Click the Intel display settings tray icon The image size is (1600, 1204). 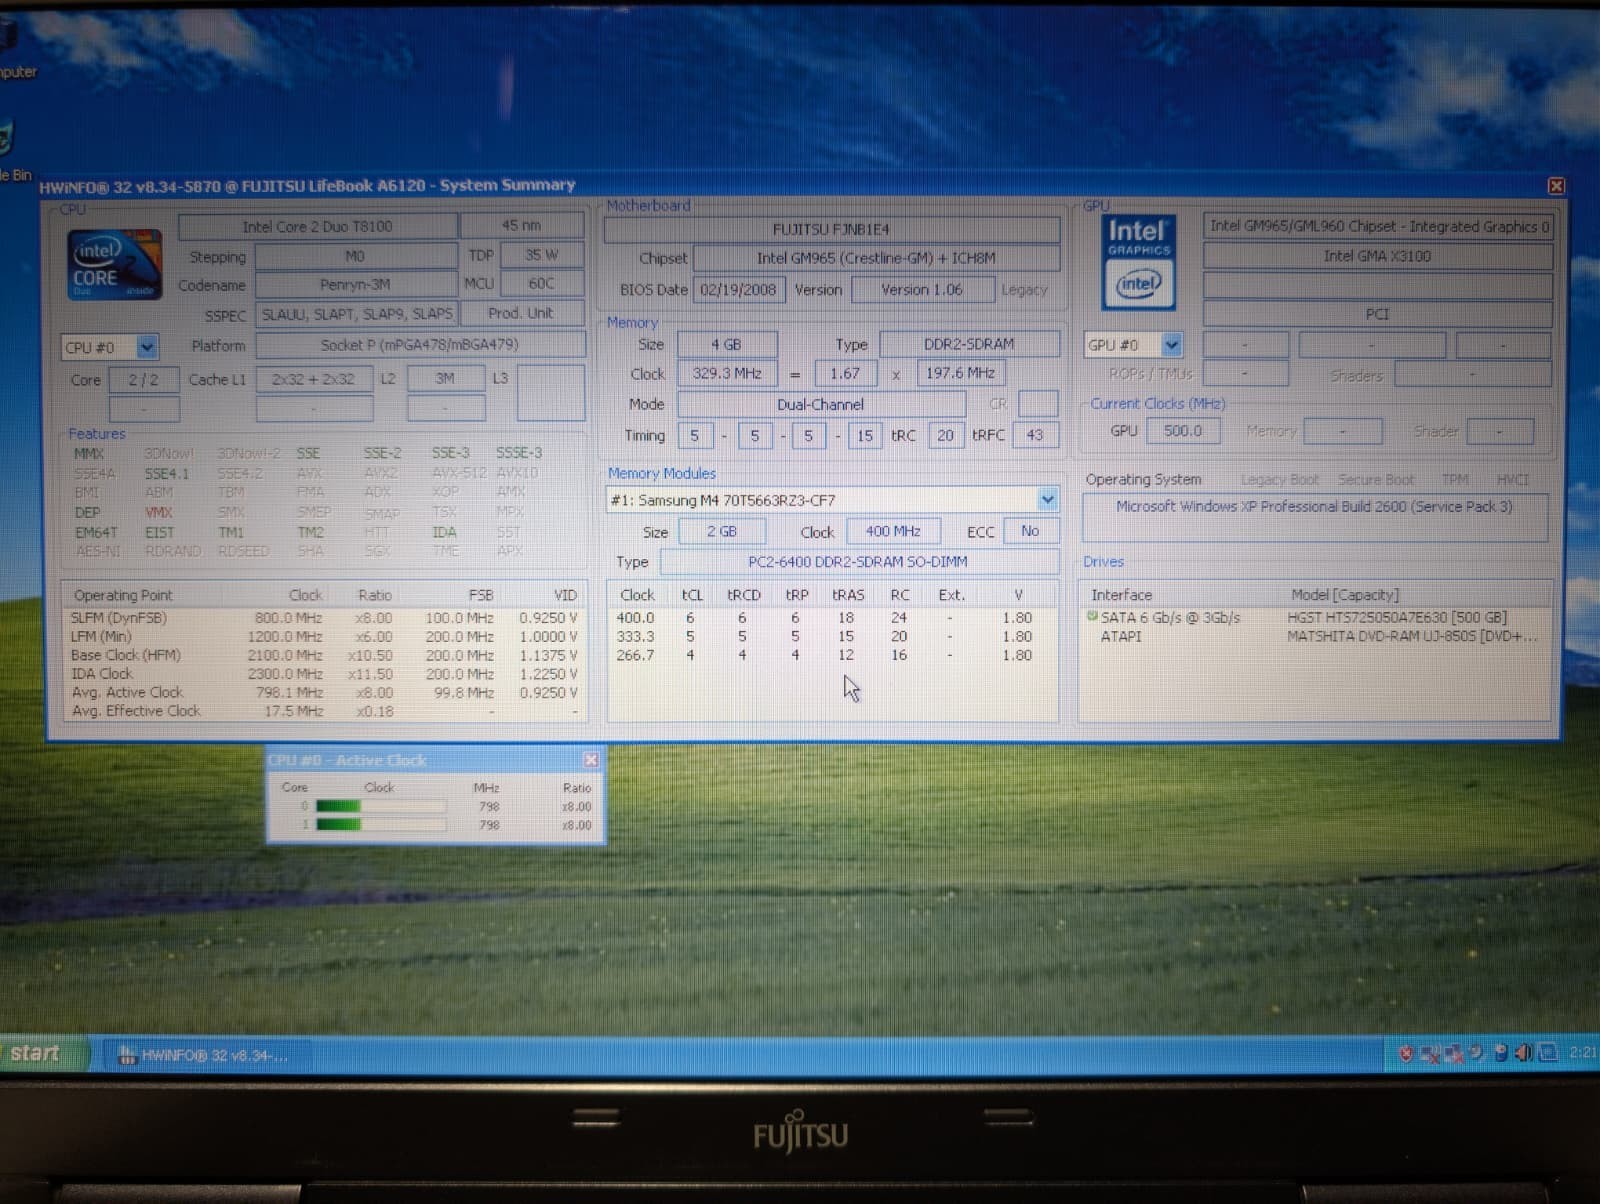tap(1547, 1053)
